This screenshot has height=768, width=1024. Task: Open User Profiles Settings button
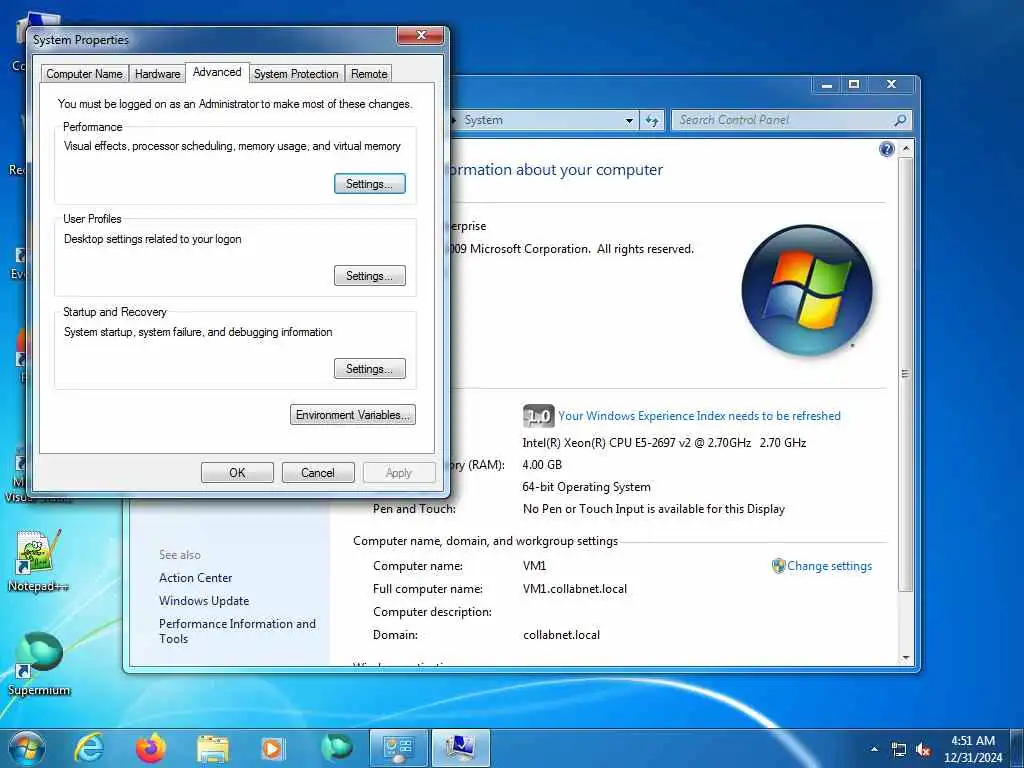(370, 276)
